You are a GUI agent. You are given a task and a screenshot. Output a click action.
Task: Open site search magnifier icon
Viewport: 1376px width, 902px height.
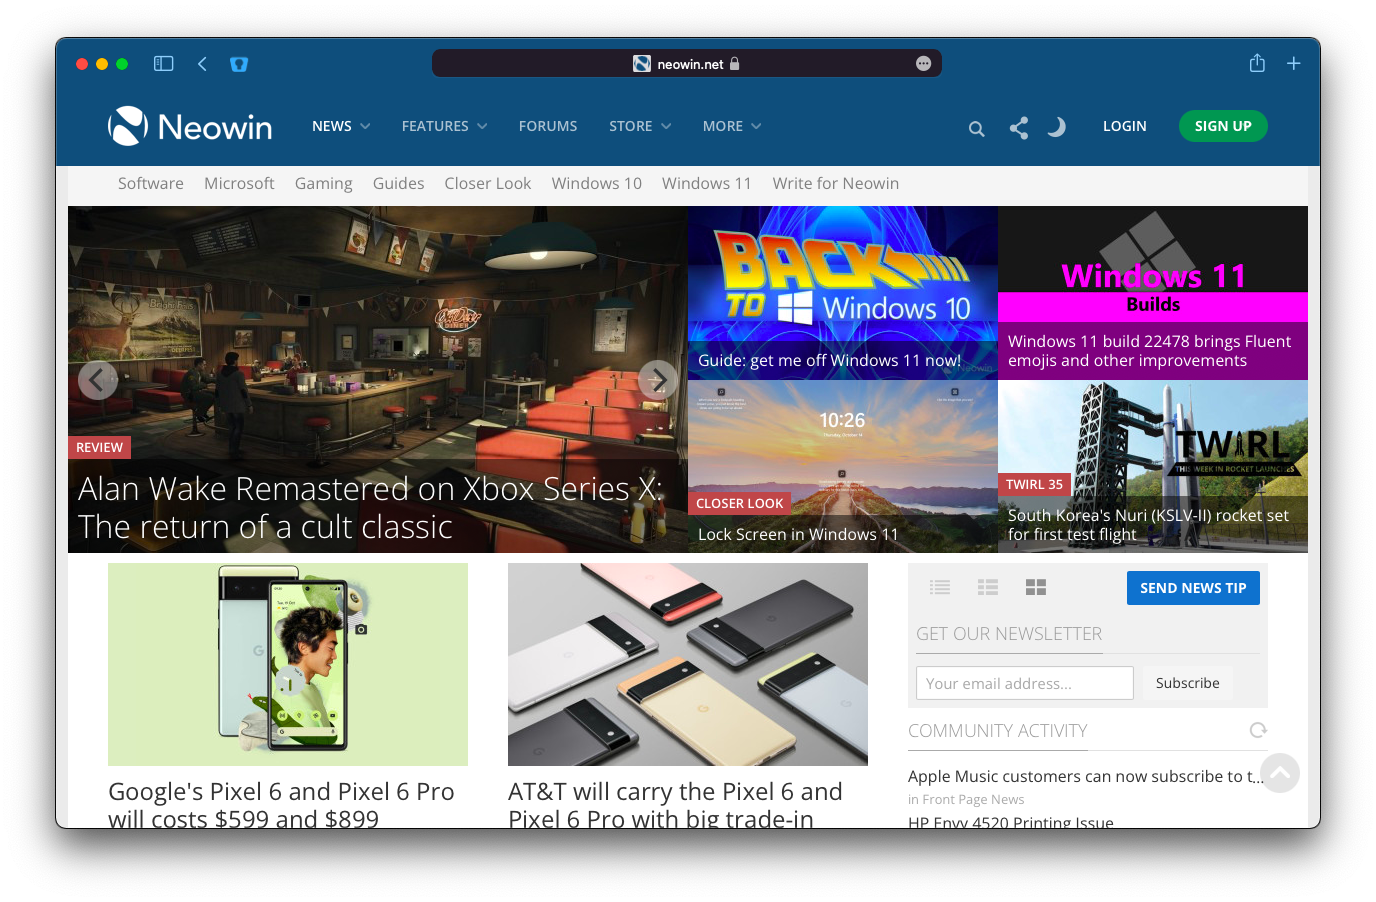(977, 128)
